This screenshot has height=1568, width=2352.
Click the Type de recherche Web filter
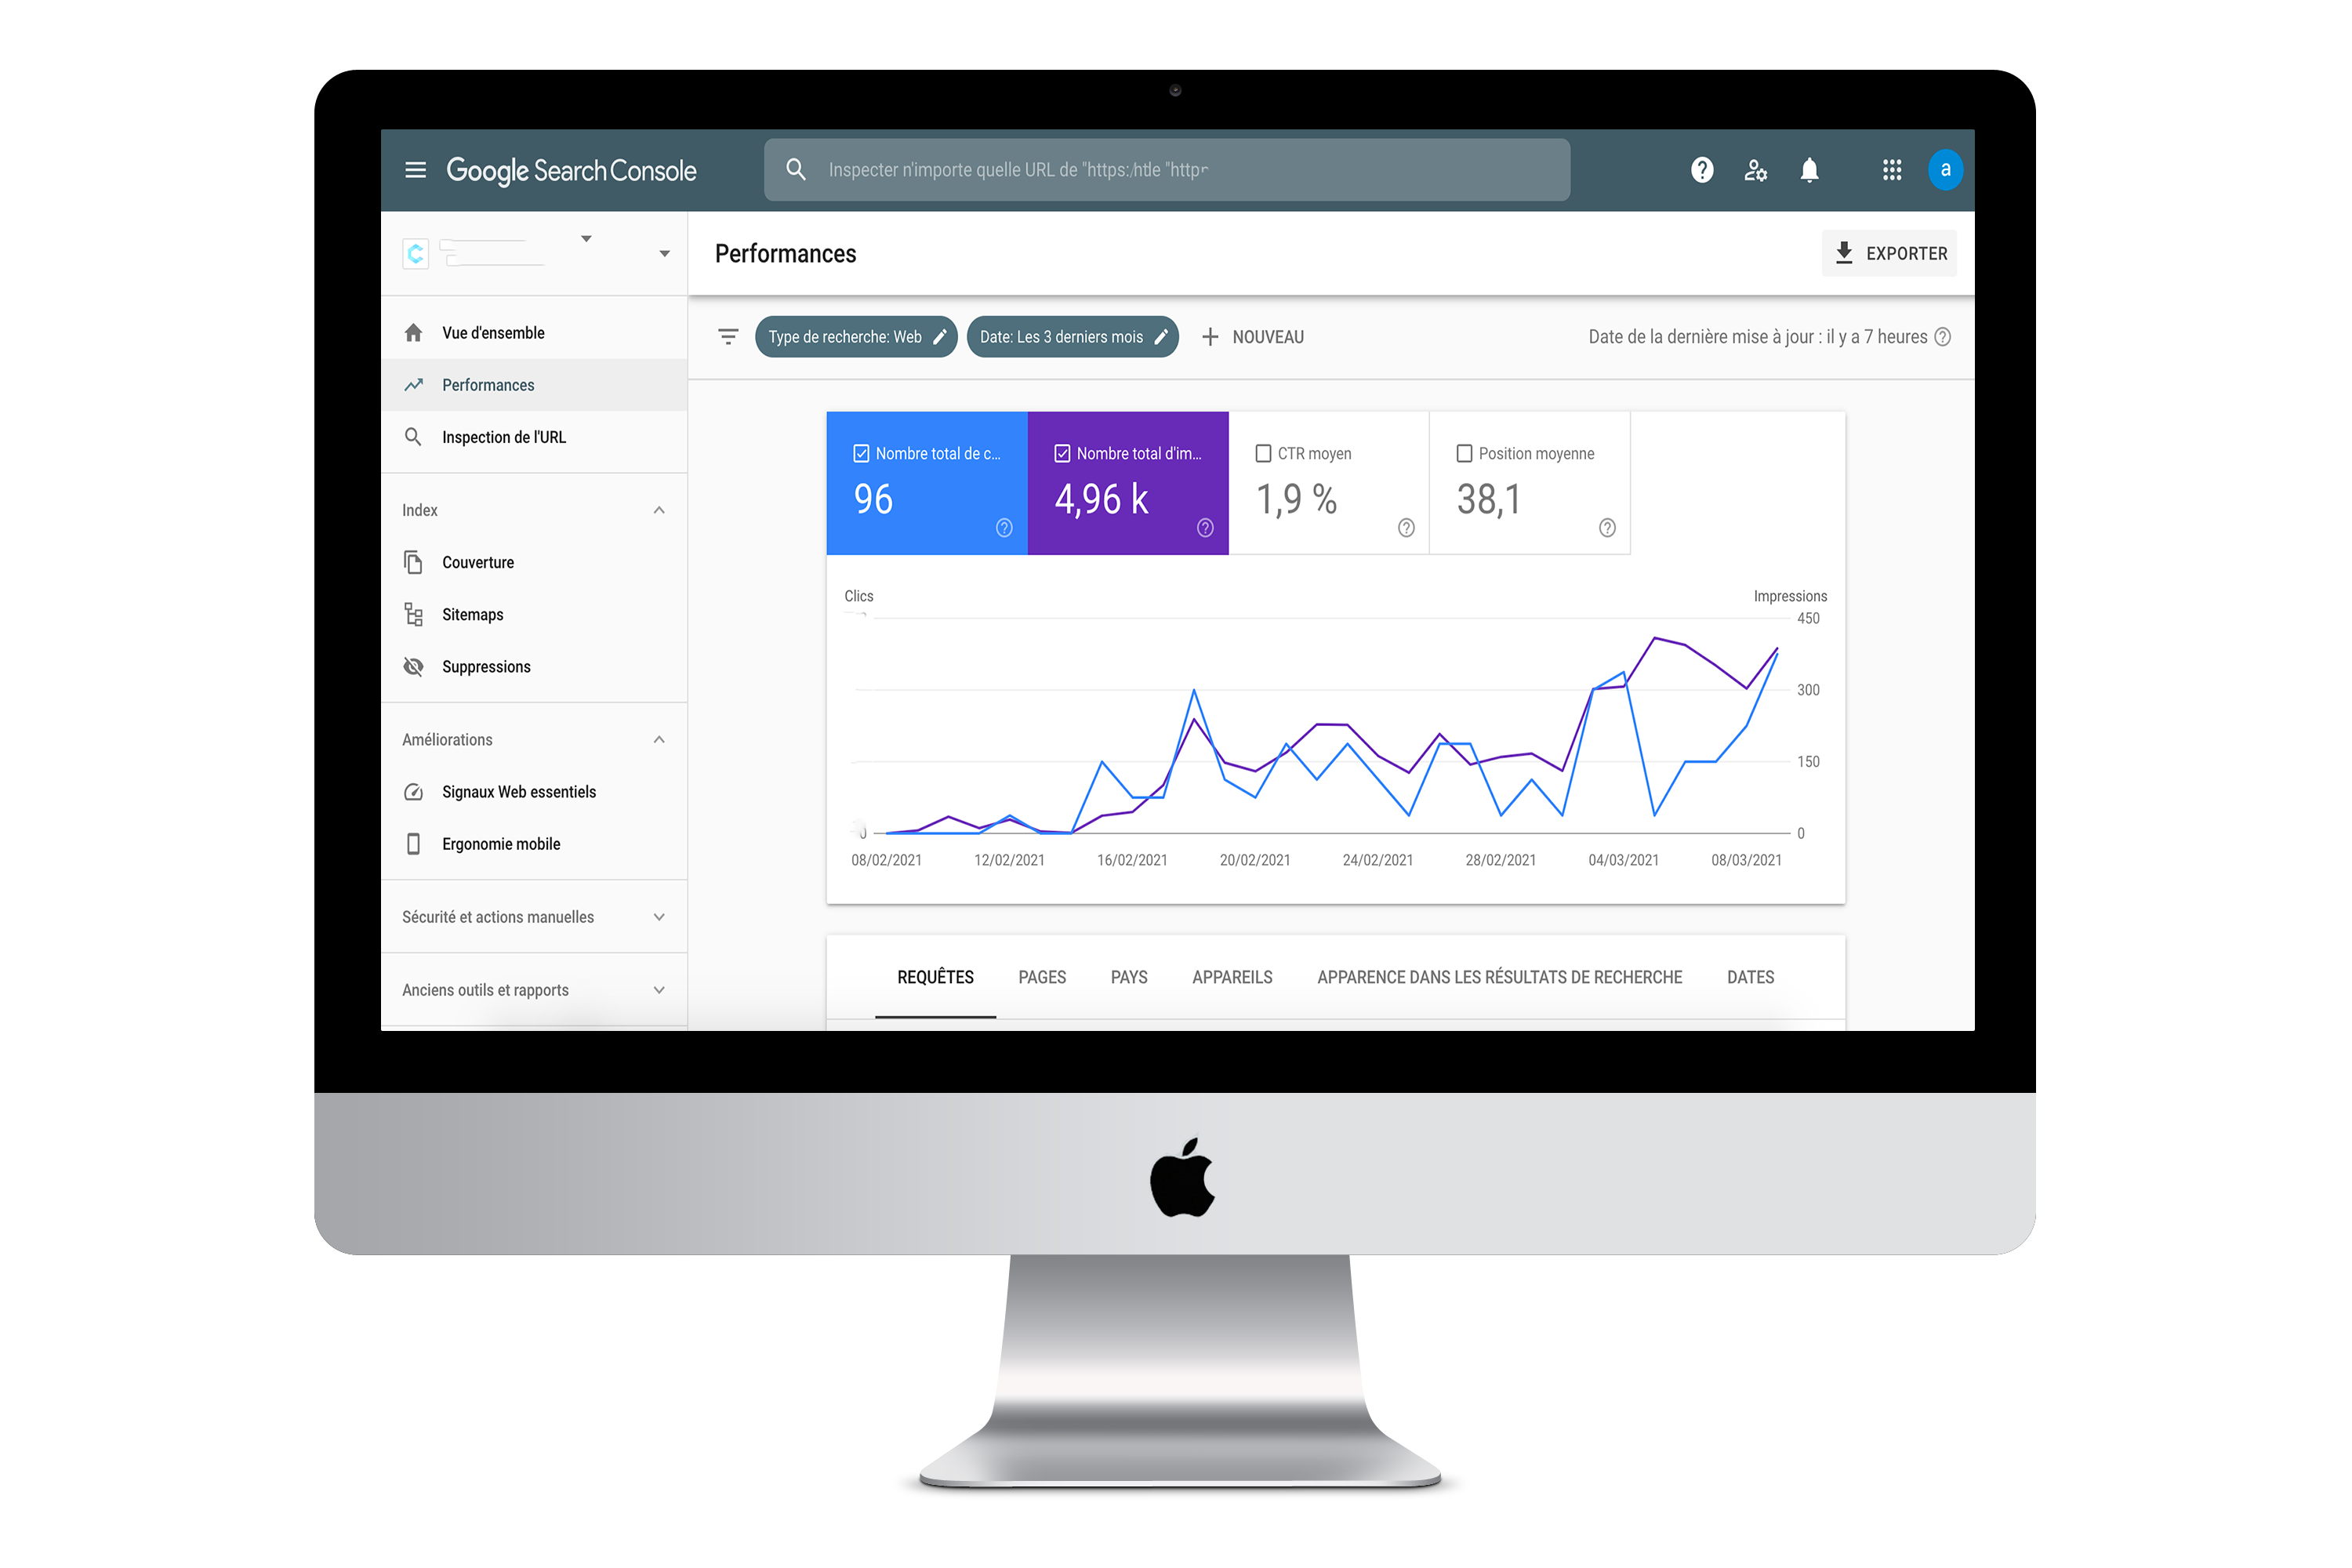tap(856, 336)
